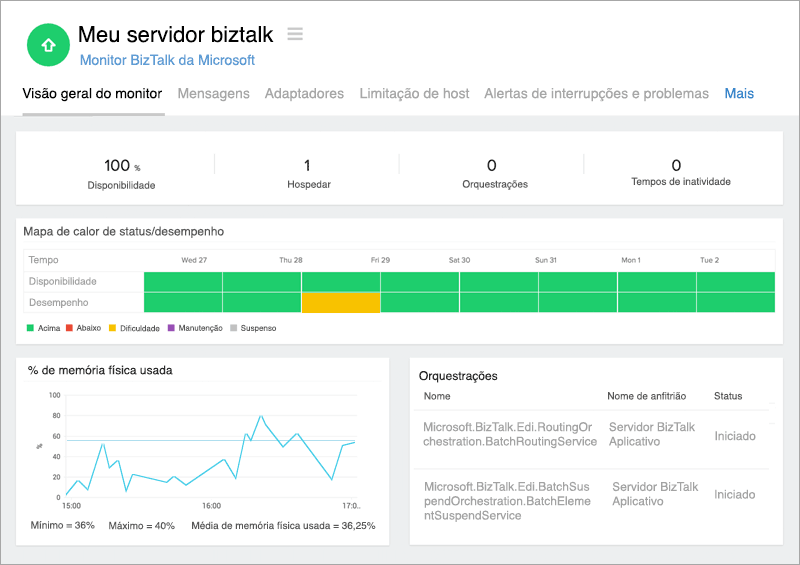Viewport: 800px width, 565px height.
Task: Click Iniciado status of BatchRoutingService
Action: click(735, 436)
